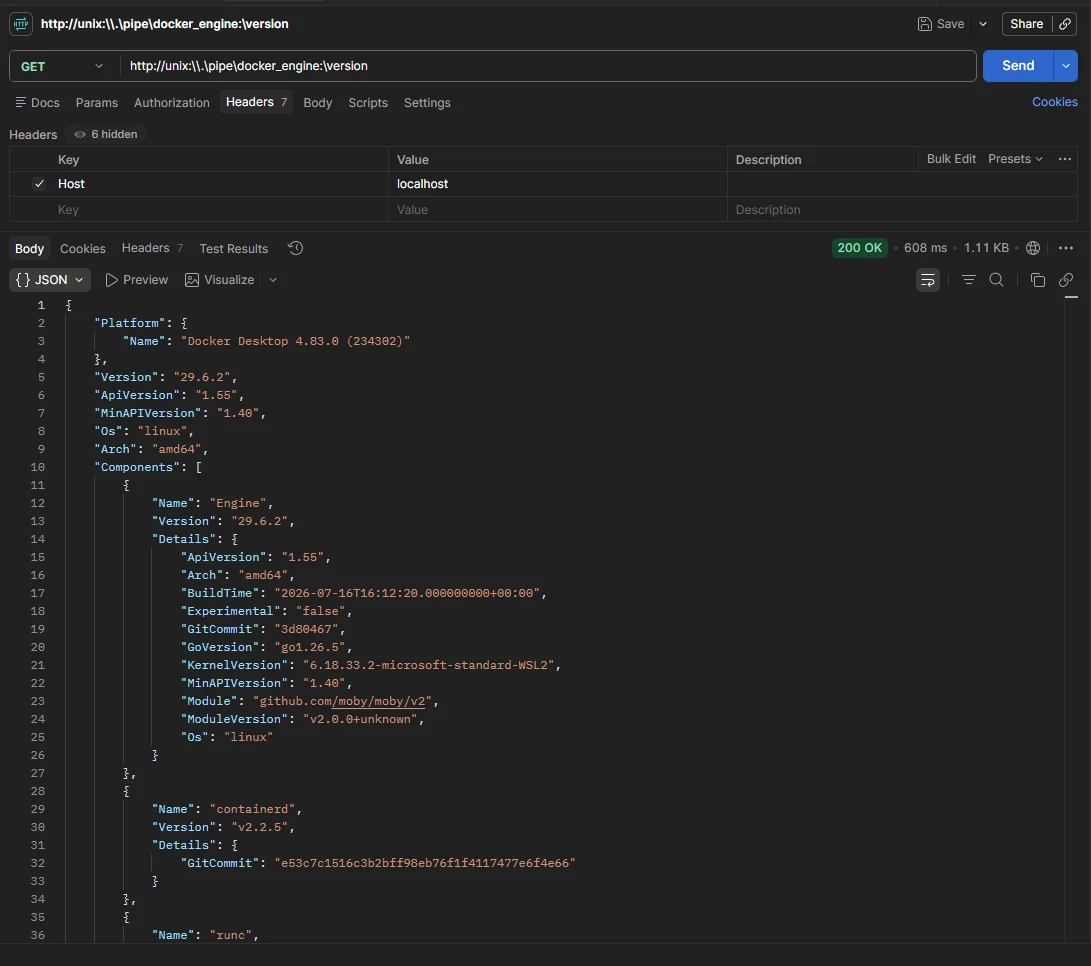This screenshot has height=966, width=1091.
Task: Click the Save request icon
Action: coord(924,24)
